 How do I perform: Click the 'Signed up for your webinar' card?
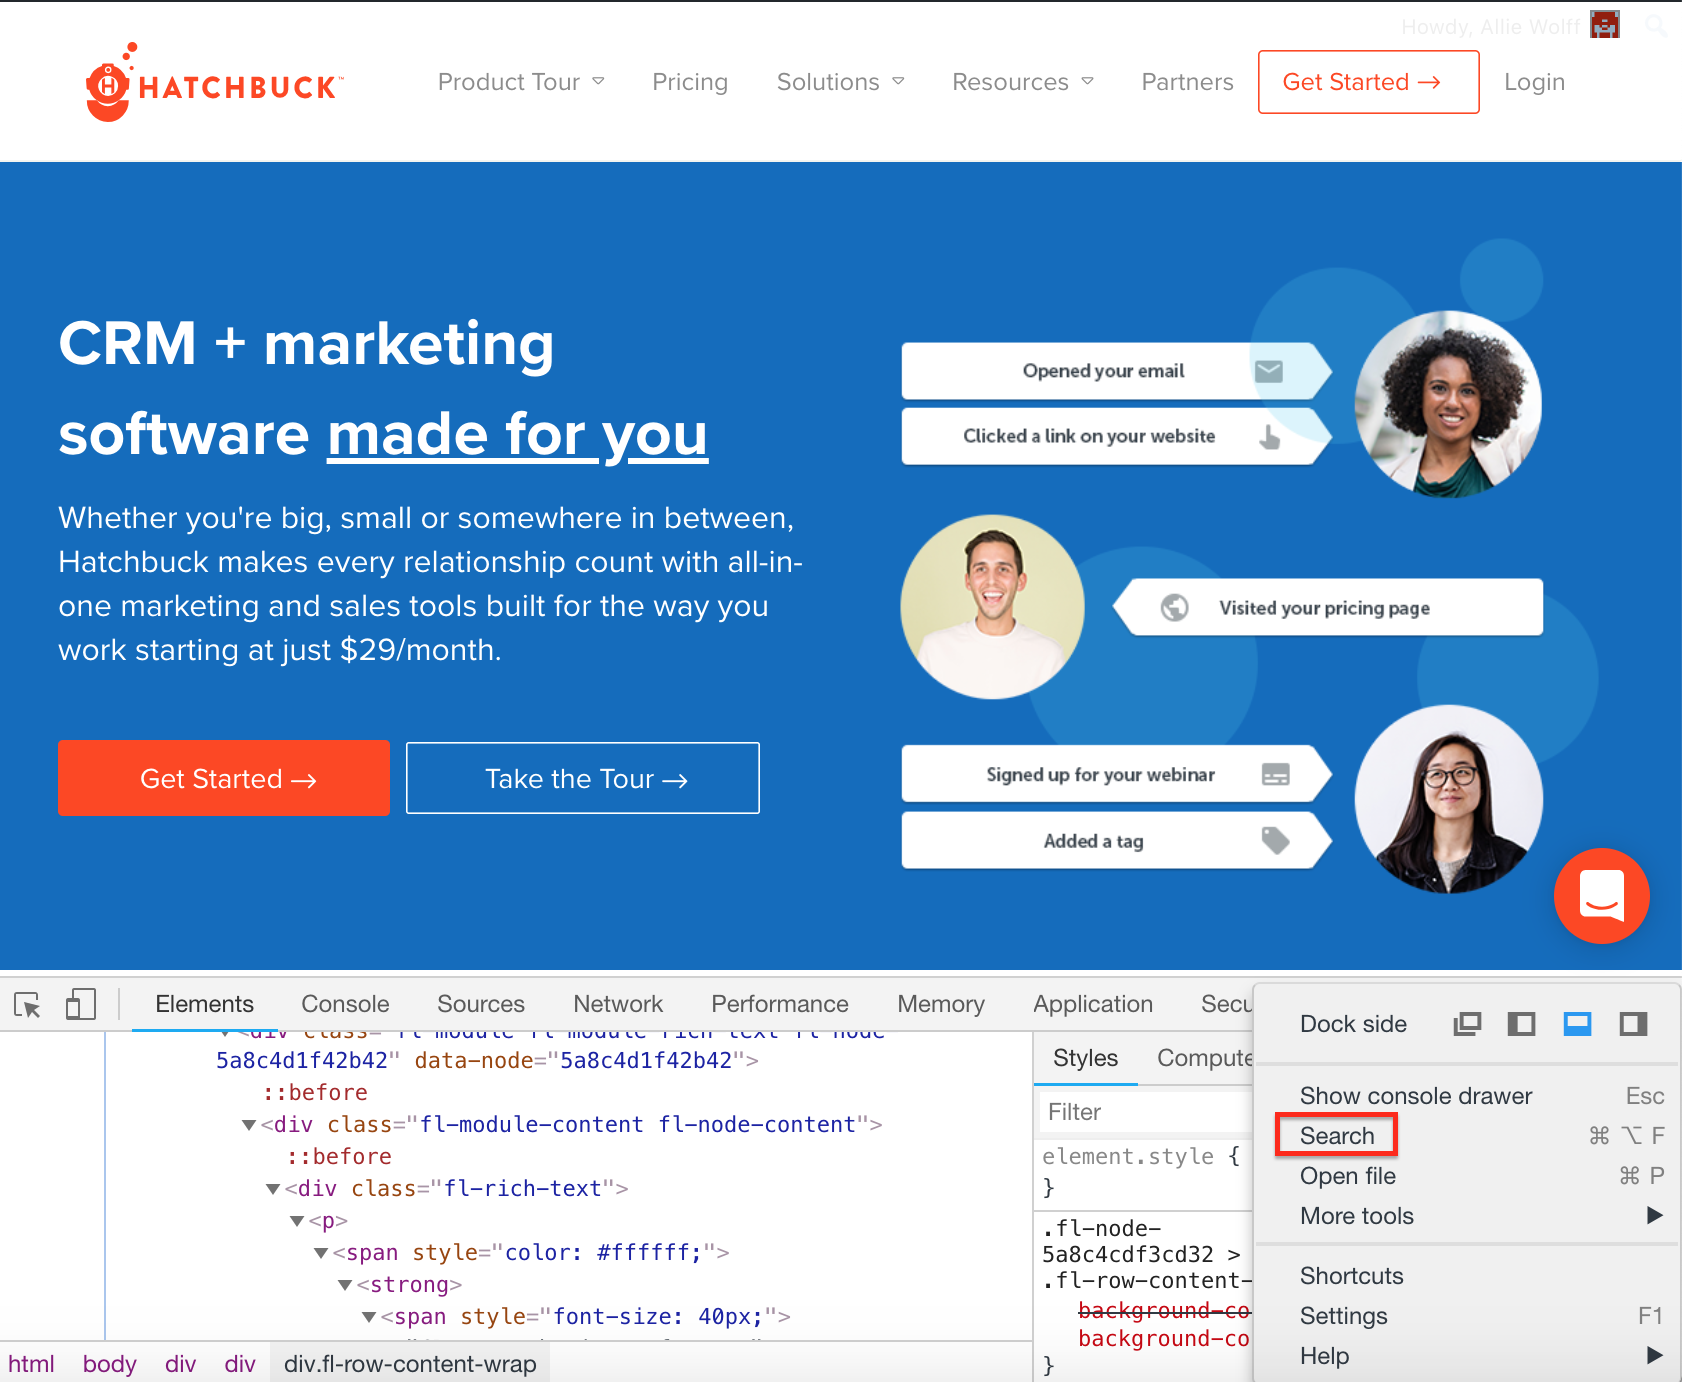click(x=1116, y=774)
